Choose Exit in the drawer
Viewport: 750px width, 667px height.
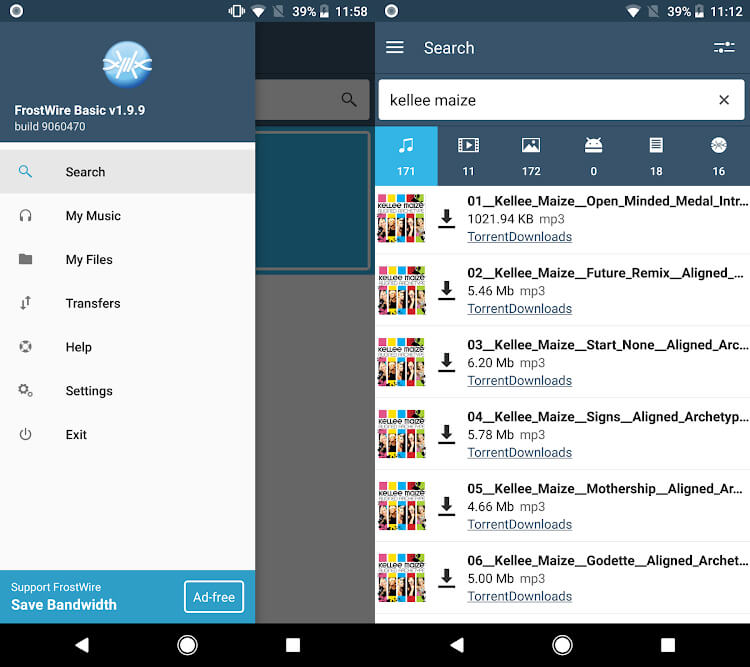pos(127,434)
